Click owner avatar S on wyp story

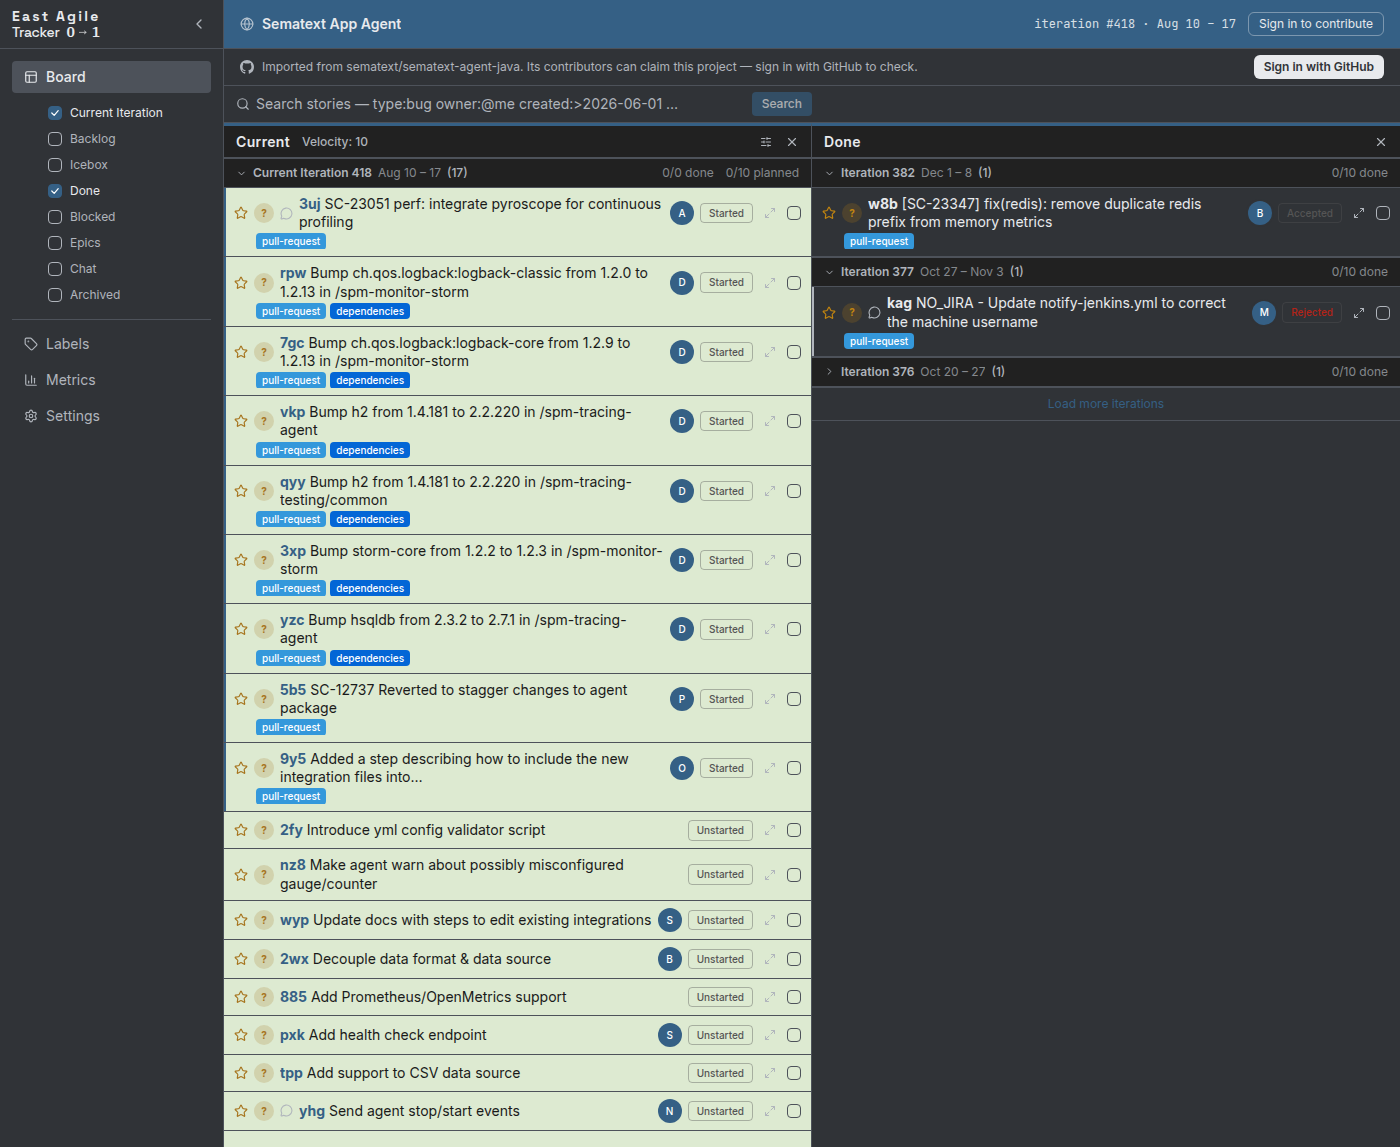[670, 920]
